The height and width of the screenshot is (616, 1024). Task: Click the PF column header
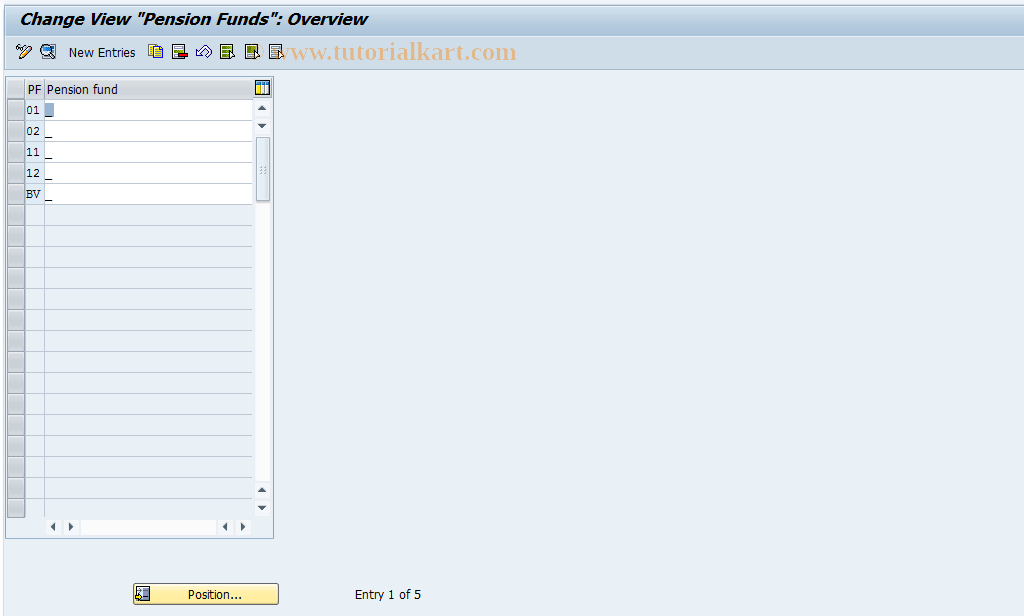[35, 89]
